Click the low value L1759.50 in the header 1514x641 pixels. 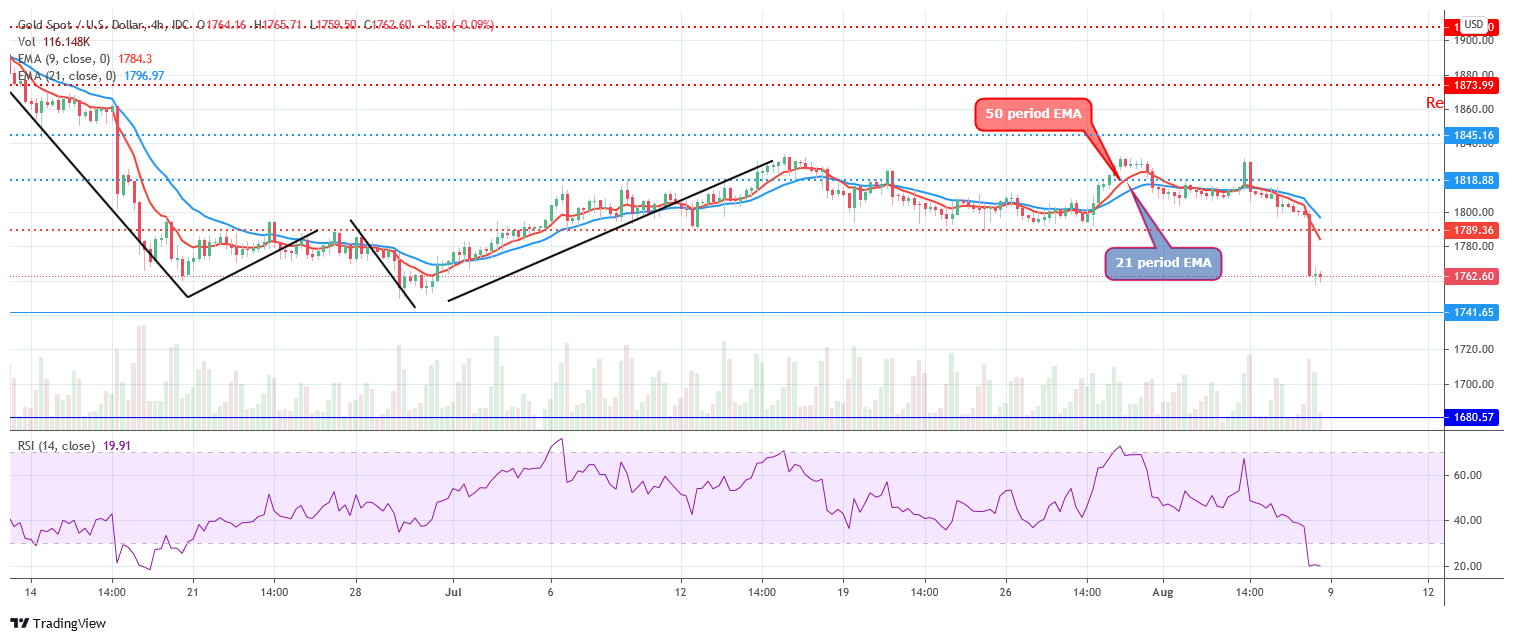coord(335,24)
